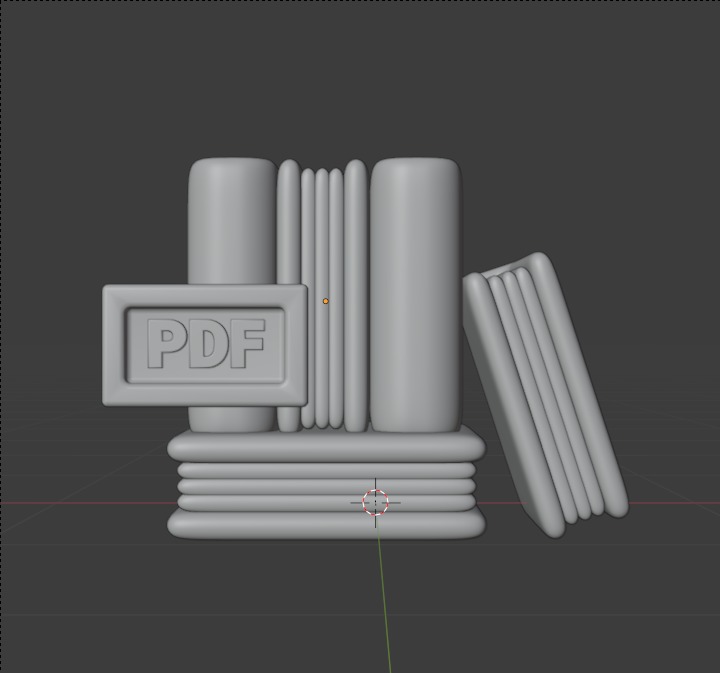720x673 pixels.
Task: Select the tall upright book right of center
Action: (416, 295)
